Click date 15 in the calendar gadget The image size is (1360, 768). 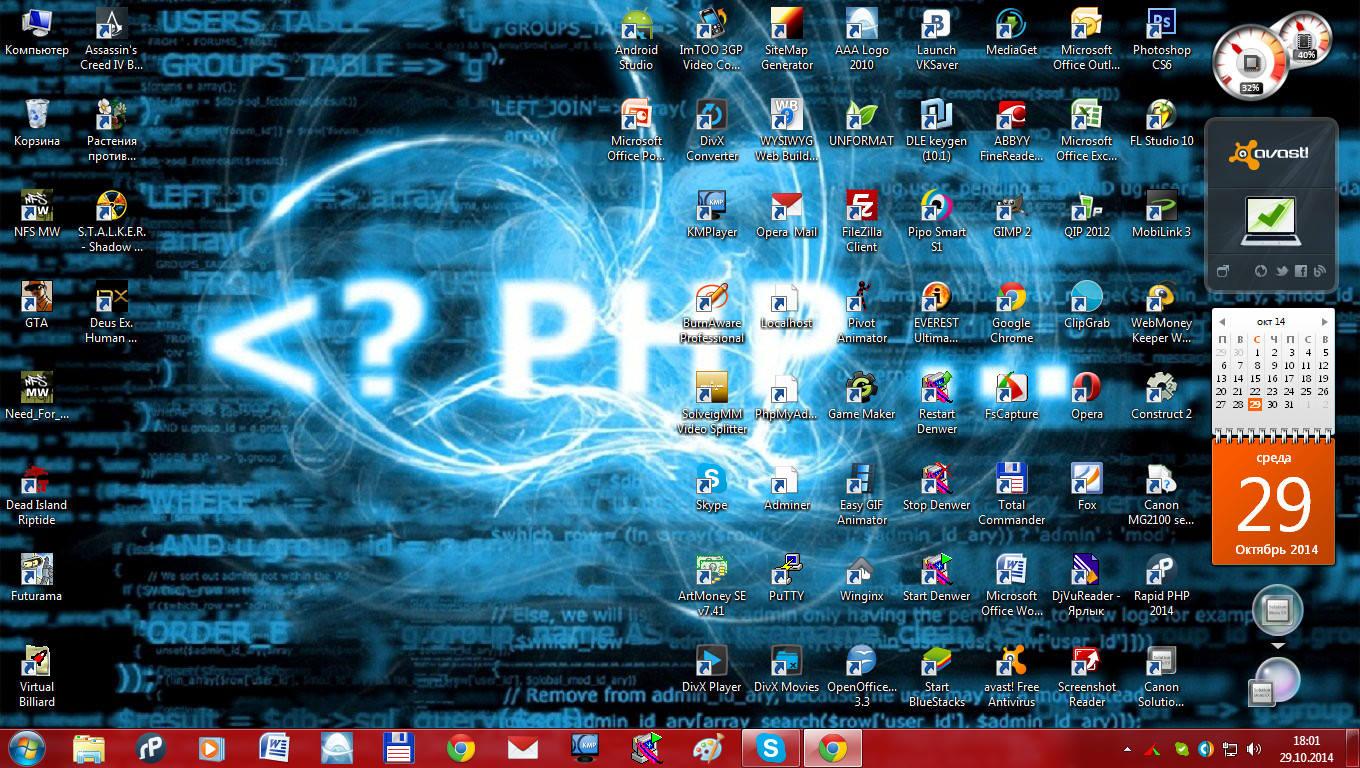click(1255, 378)
